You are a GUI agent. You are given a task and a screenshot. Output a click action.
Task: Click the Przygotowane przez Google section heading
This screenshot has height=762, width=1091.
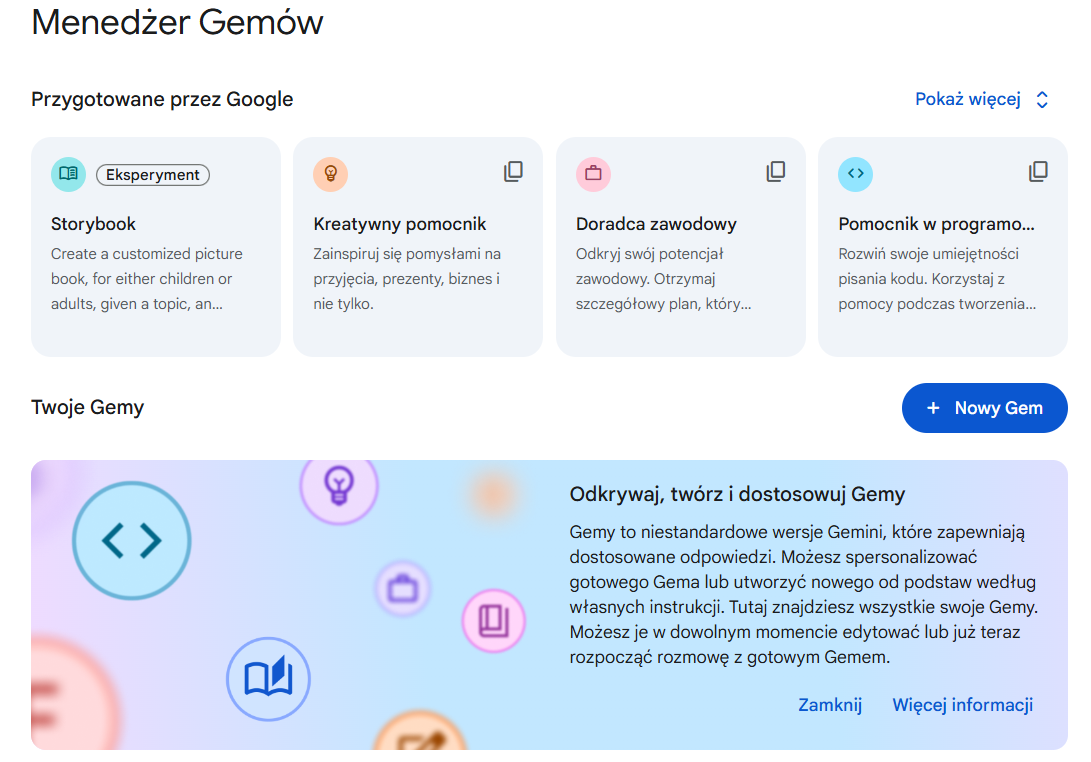(x=162, y=100)
